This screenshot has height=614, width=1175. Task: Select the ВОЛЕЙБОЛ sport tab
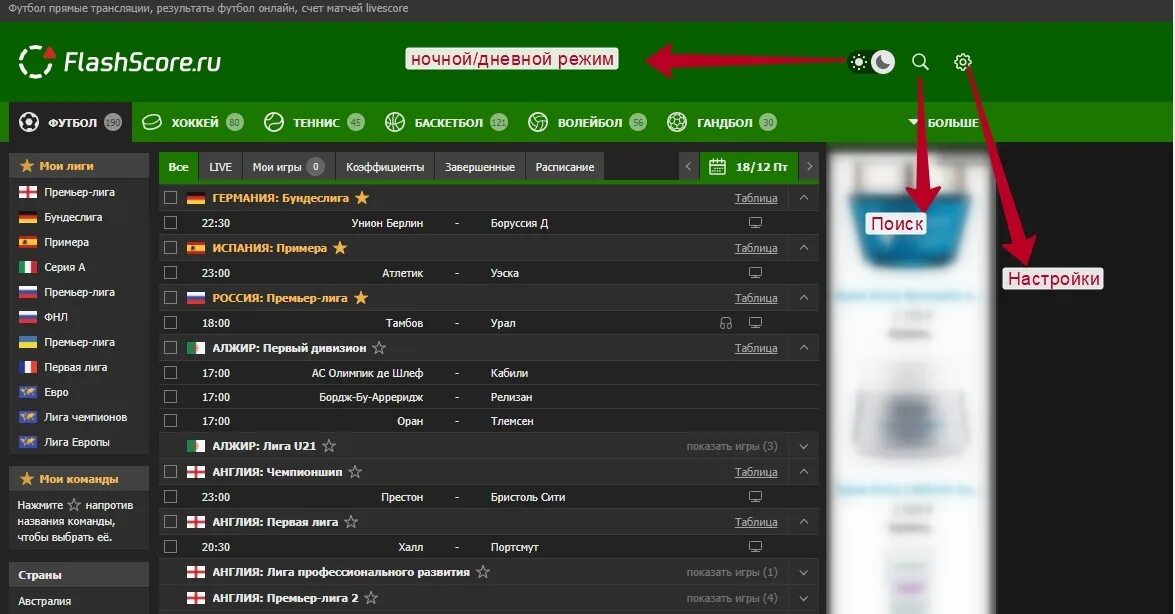click(x=588, y=122)
